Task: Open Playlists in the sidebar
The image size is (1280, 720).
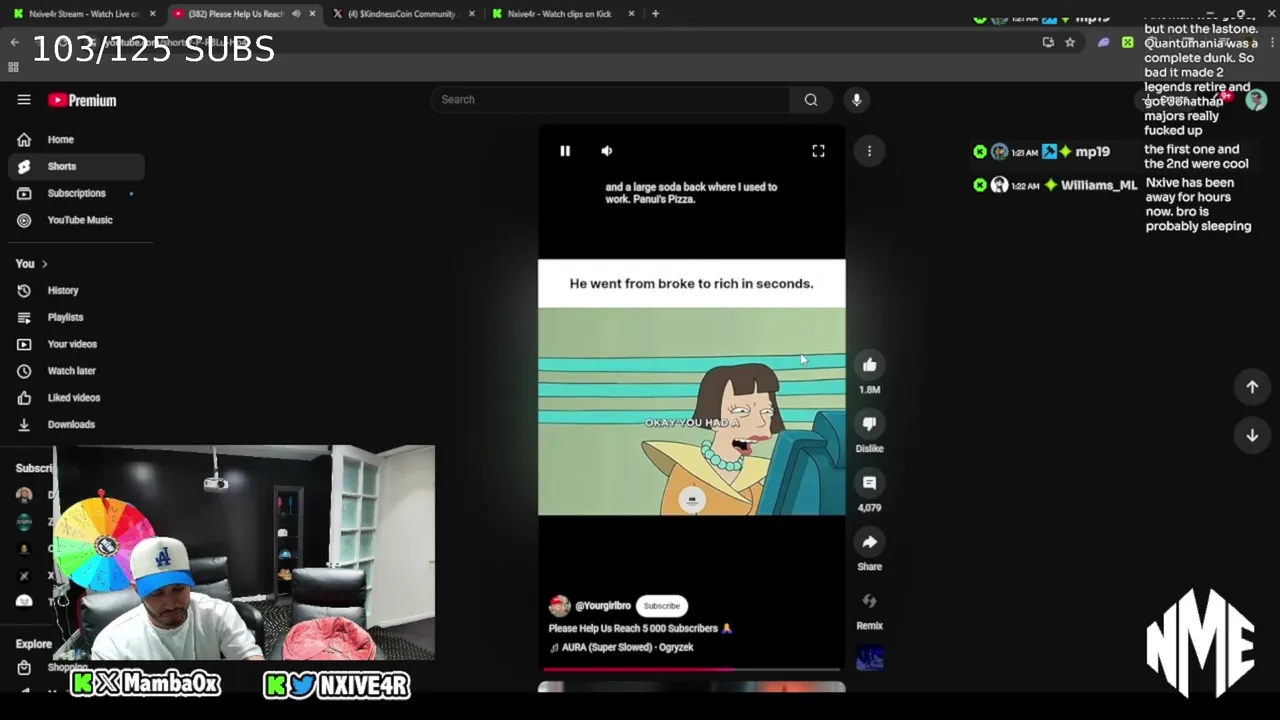Action: pyautogui.click(x=76, y=317)
